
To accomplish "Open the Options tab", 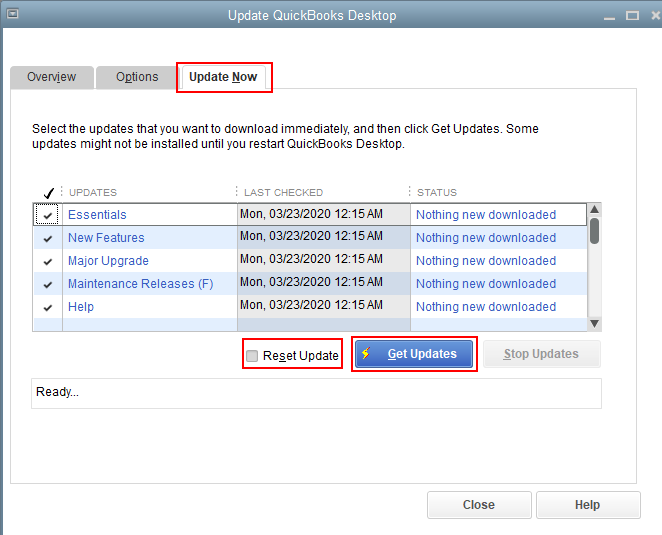I will coord(137,77).
